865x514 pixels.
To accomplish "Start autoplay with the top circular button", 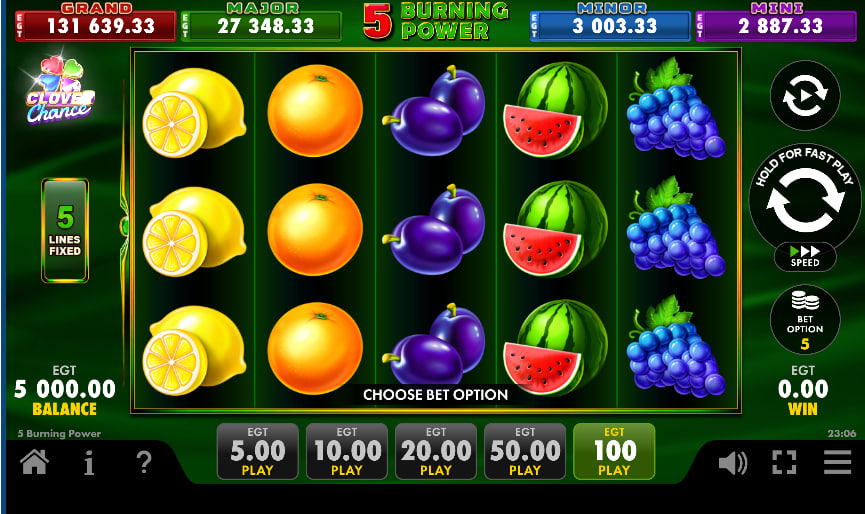I will [x=805, y=95].
